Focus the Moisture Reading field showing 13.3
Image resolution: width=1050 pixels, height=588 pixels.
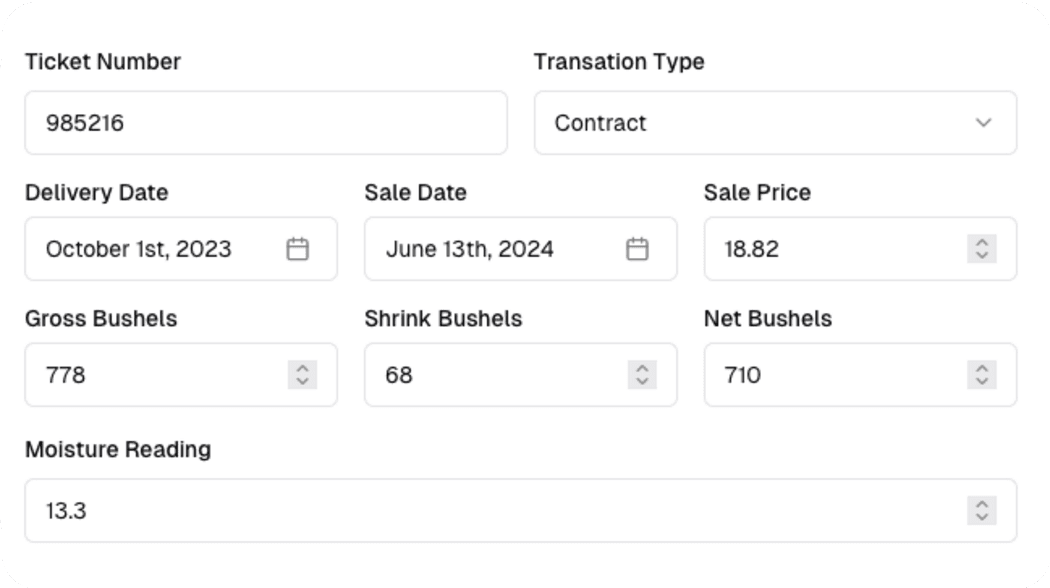(x=490, y=511)
